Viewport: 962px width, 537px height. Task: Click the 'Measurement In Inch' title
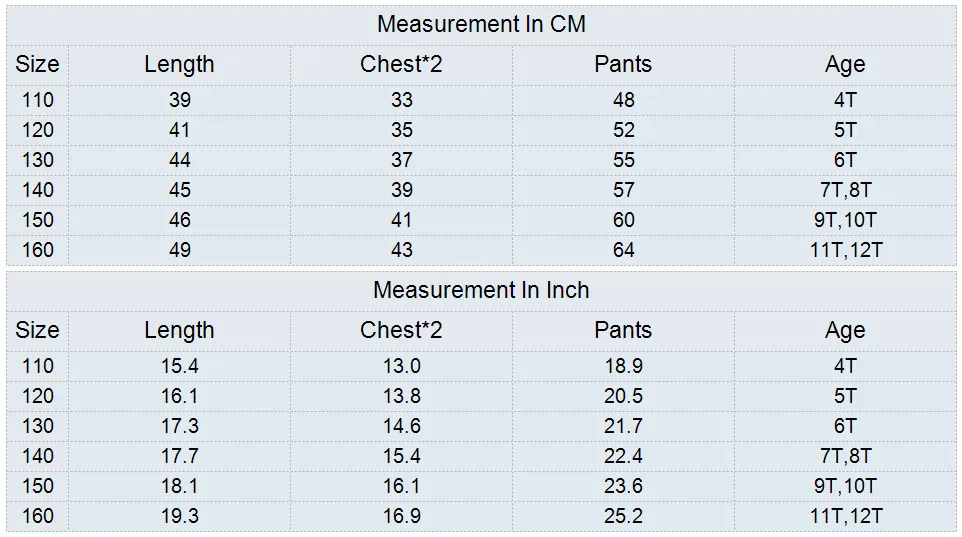[481, 290]
